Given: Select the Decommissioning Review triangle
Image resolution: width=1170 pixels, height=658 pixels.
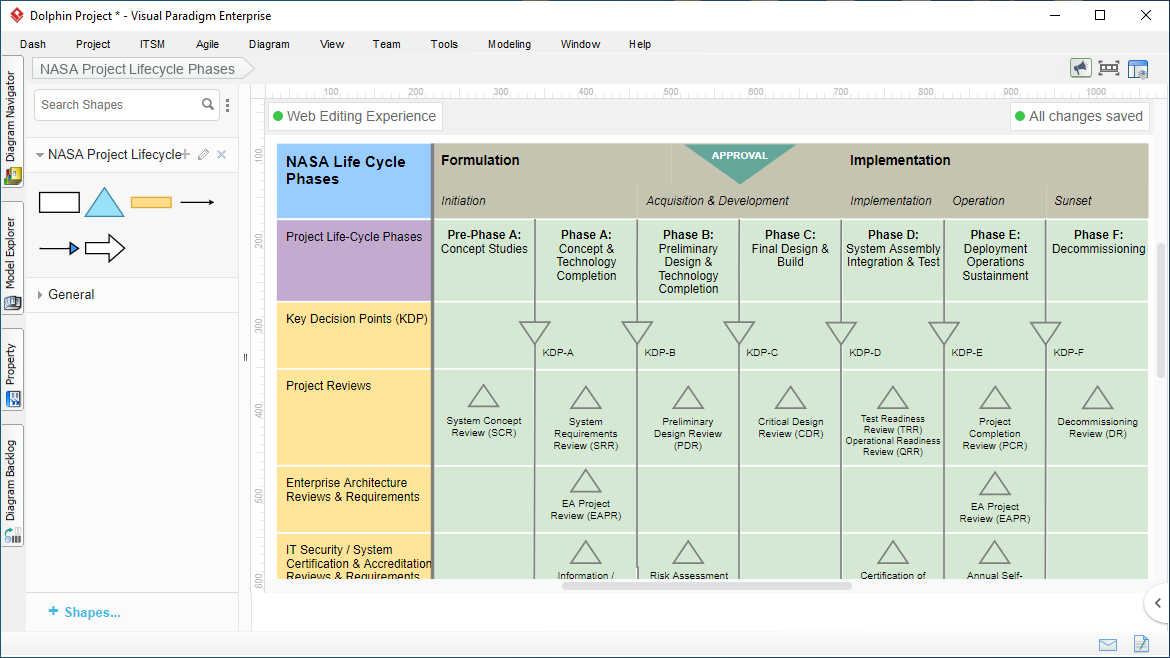Looking at the screenshot, I should [x=1098, y=398].
